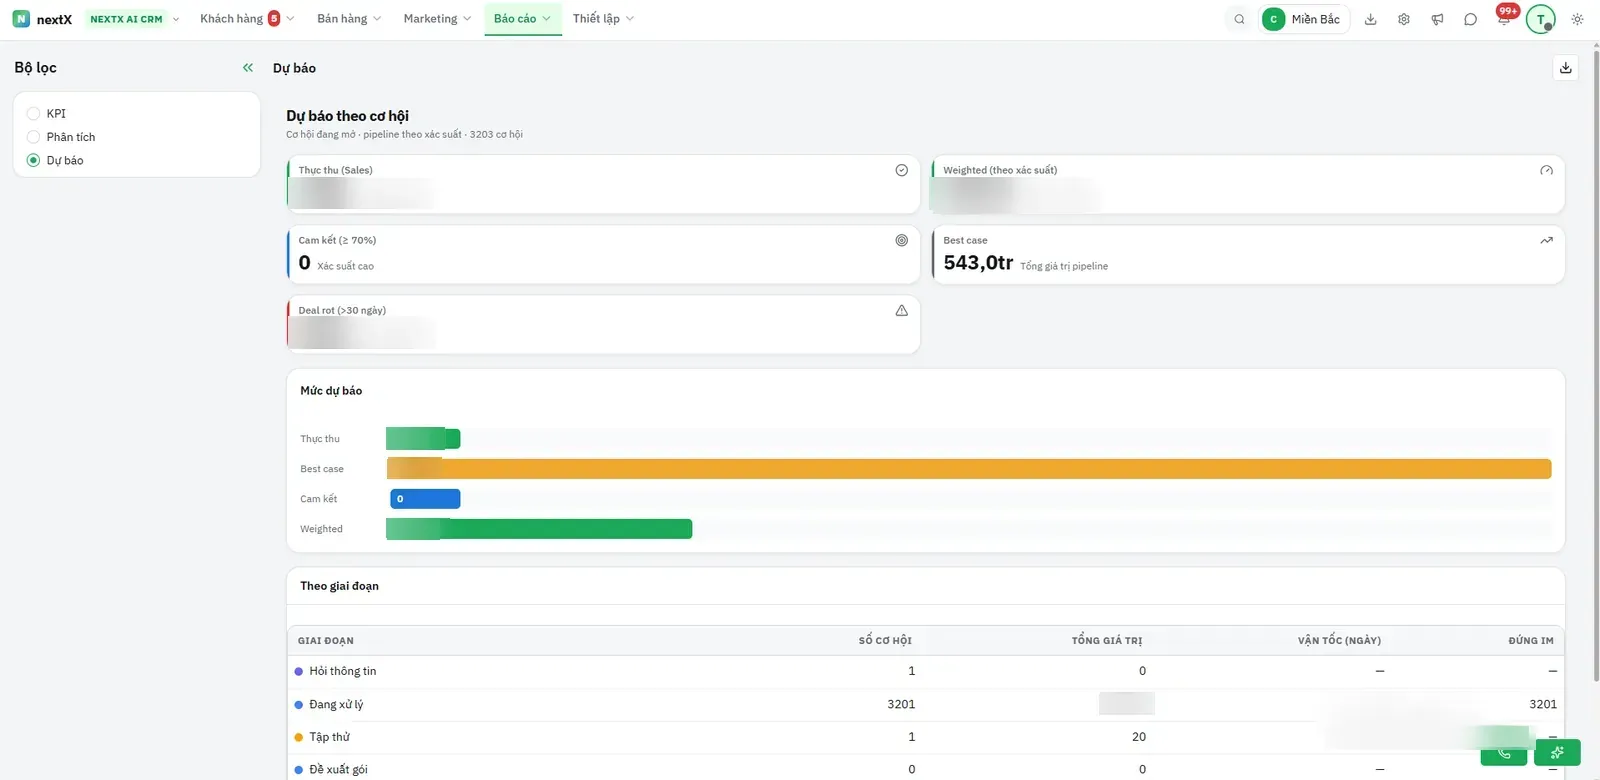Collapse the Bộ lọc panel with double chevron
1600x780 pixels.
pos(248,68)
